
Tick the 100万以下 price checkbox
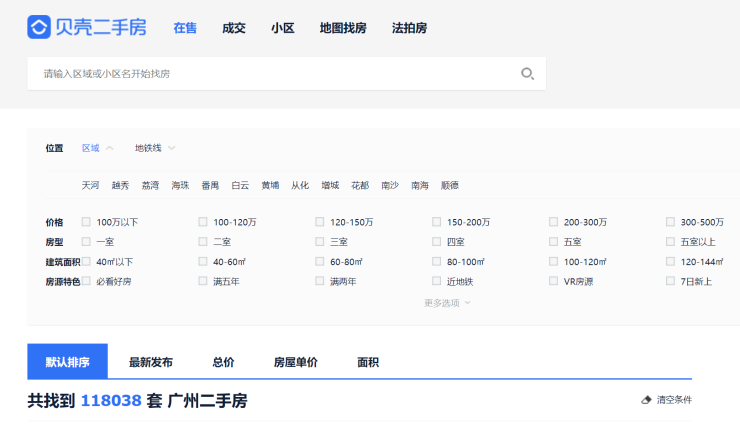tap(86, 222)
